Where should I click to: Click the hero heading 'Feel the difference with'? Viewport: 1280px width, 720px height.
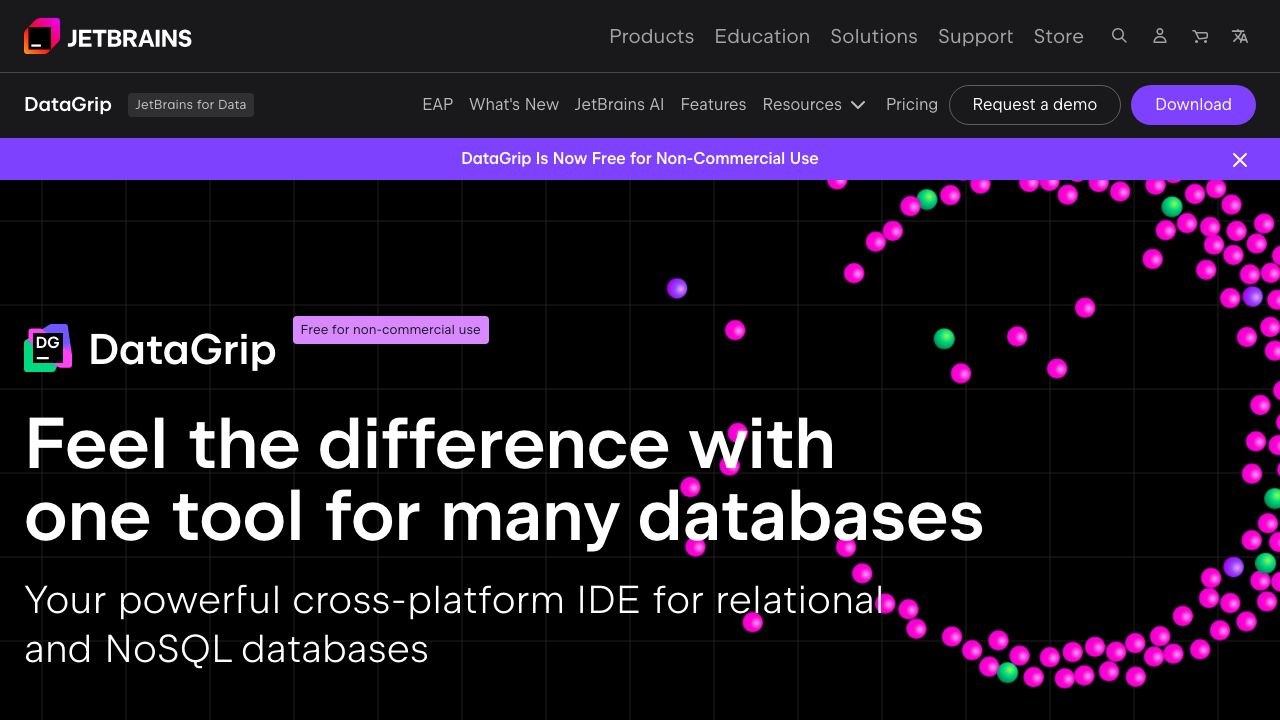coord(430,443)
